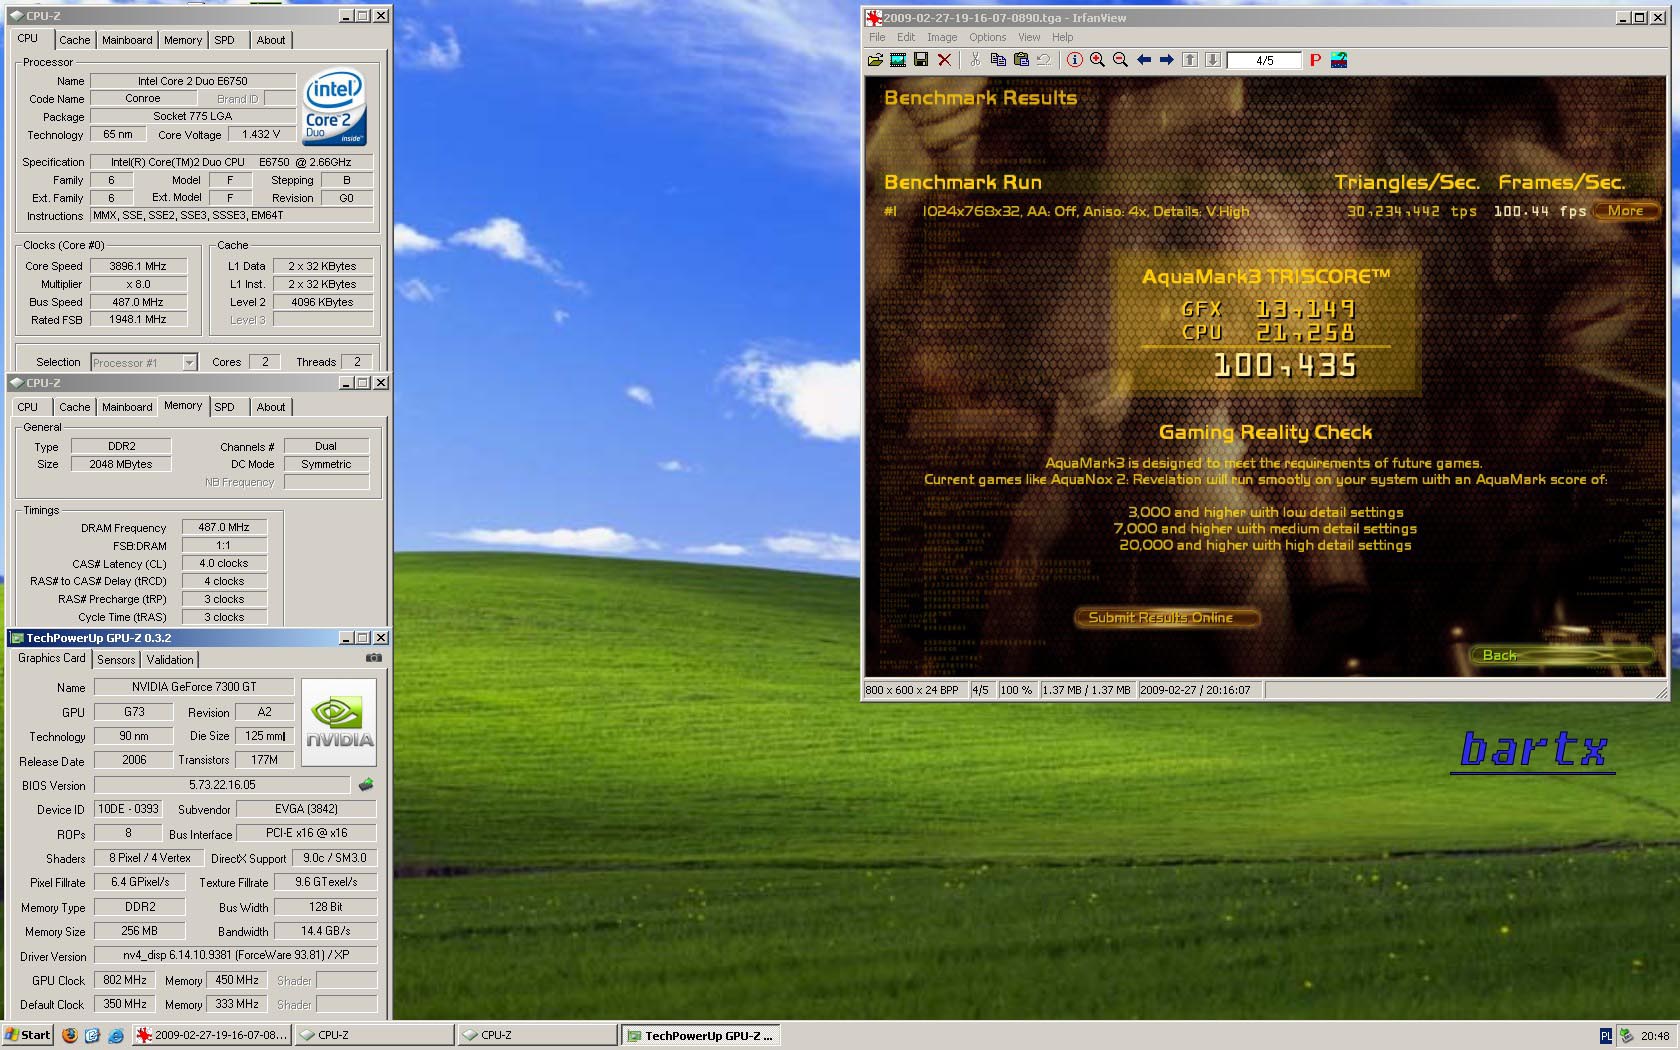The width and height of the screenshot is (1680, 1050).
Task: Click the gray up arrow page icon
Action: point(1190,60)
